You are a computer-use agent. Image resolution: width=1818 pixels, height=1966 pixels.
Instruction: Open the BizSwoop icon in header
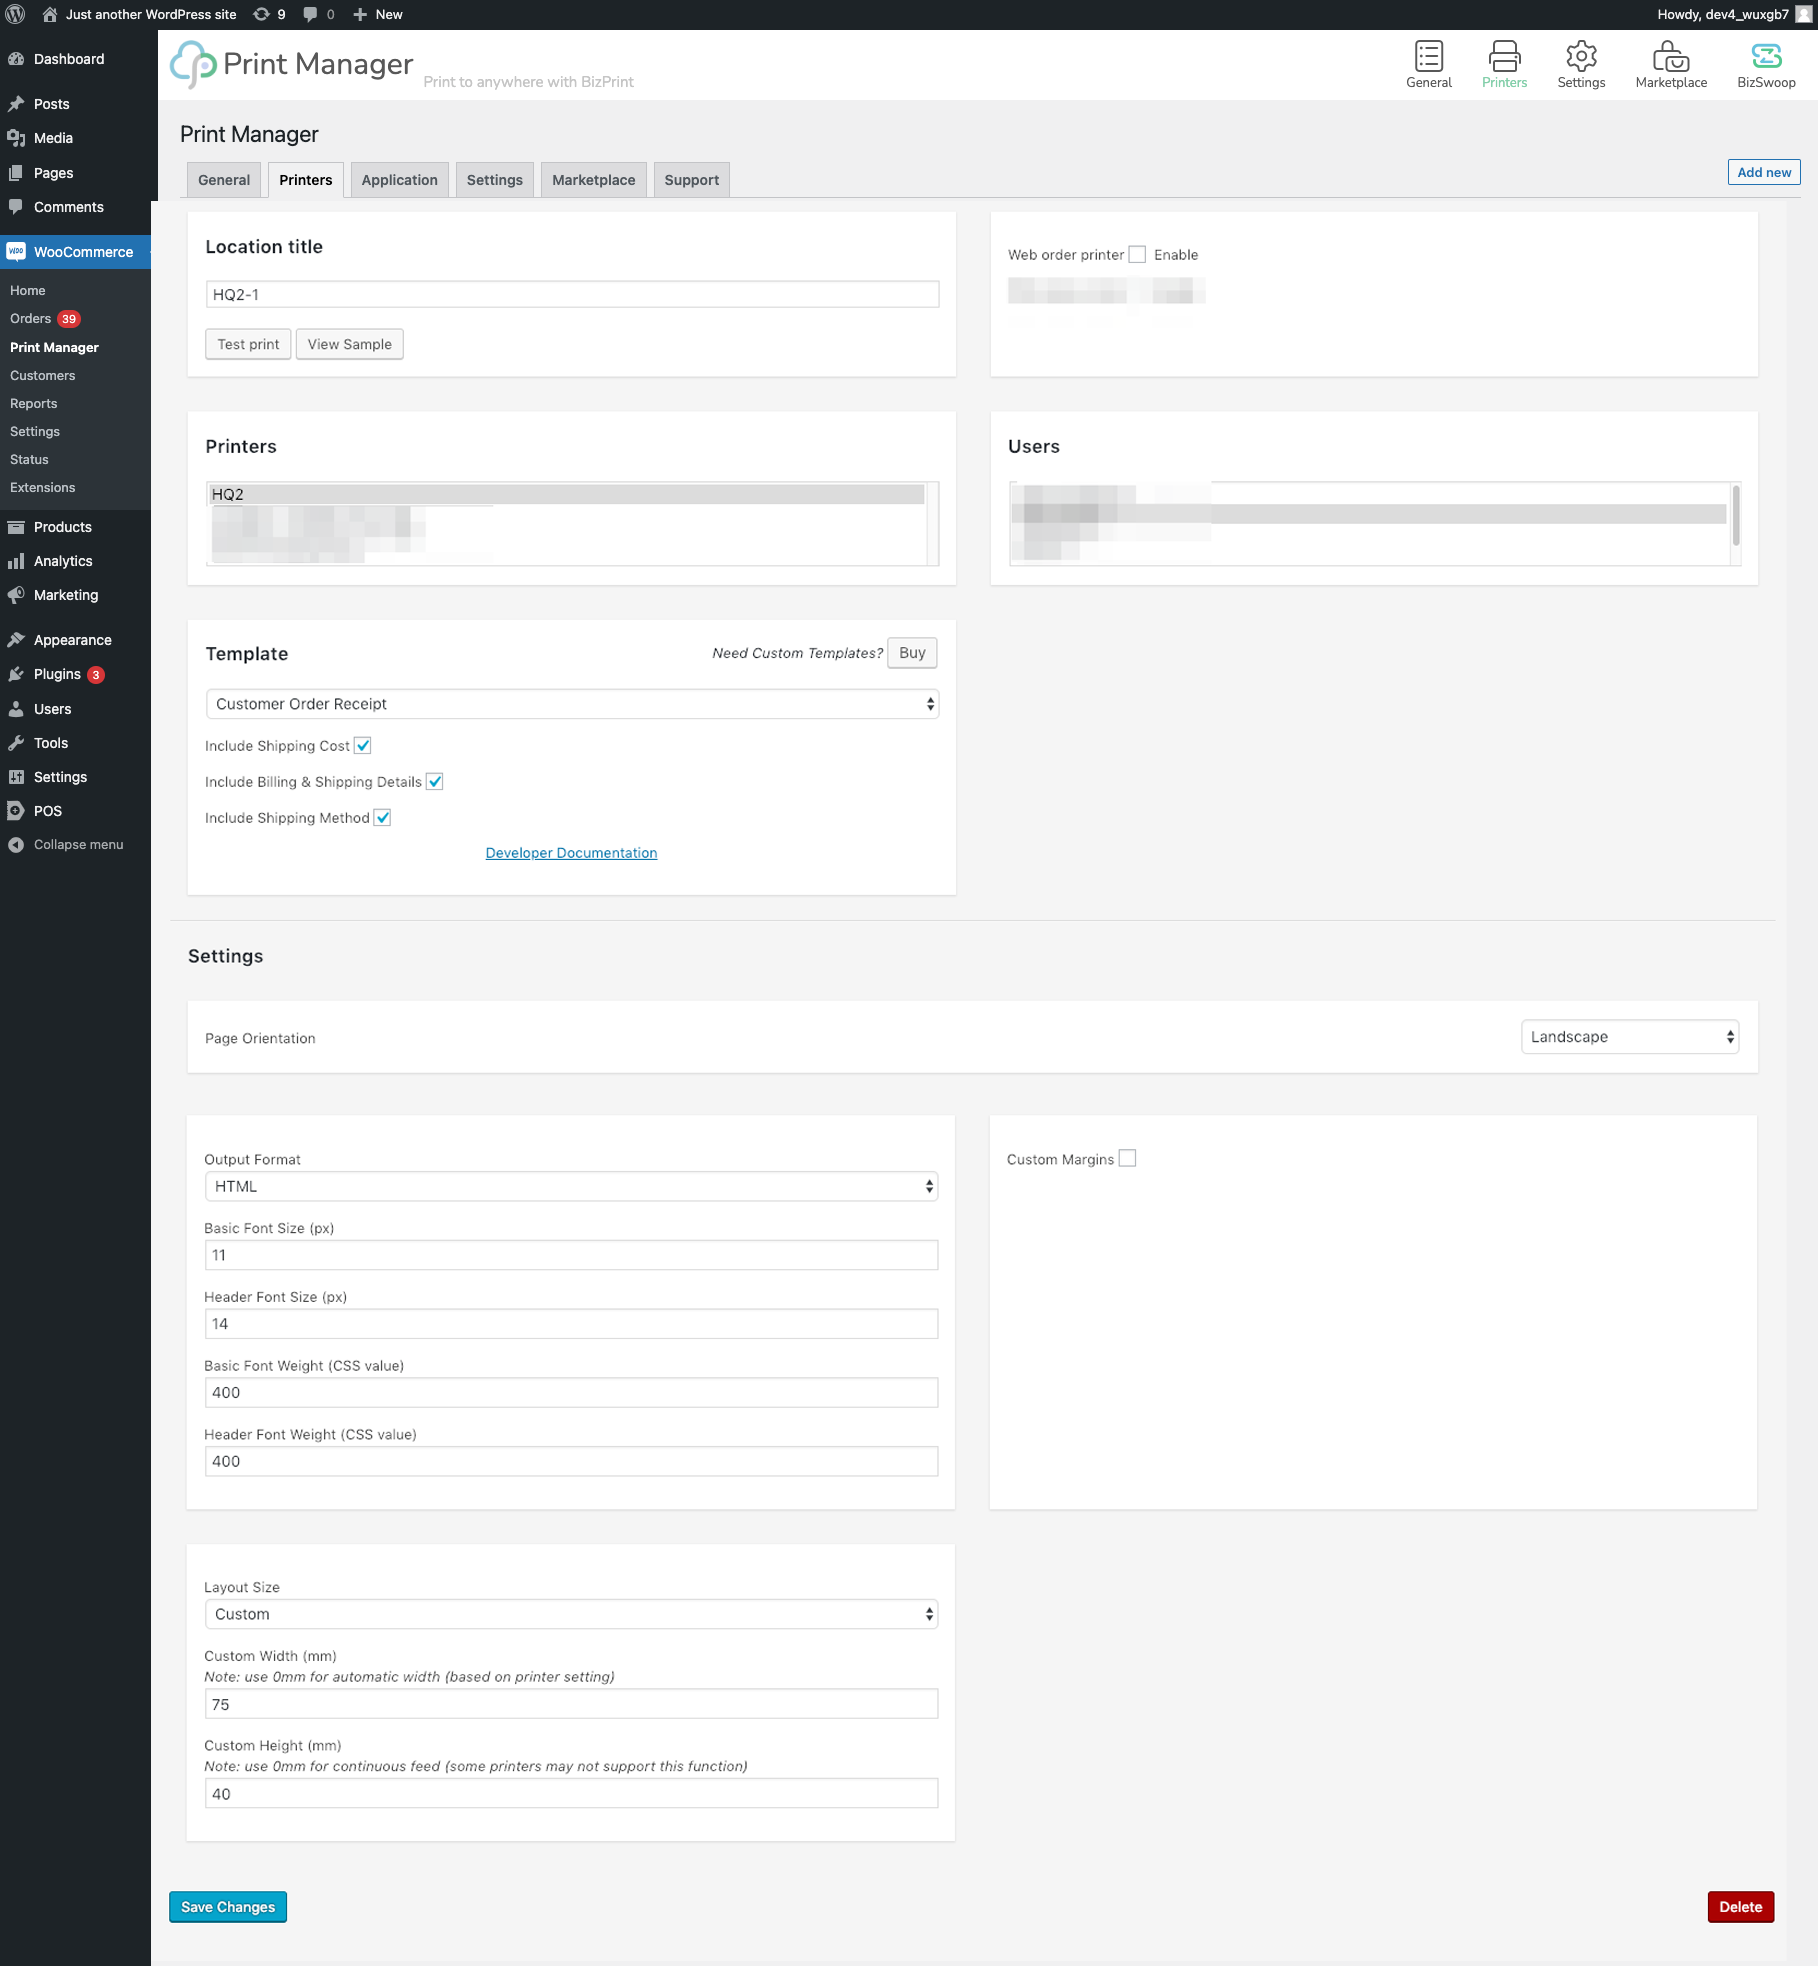[x=1766, y=64]
